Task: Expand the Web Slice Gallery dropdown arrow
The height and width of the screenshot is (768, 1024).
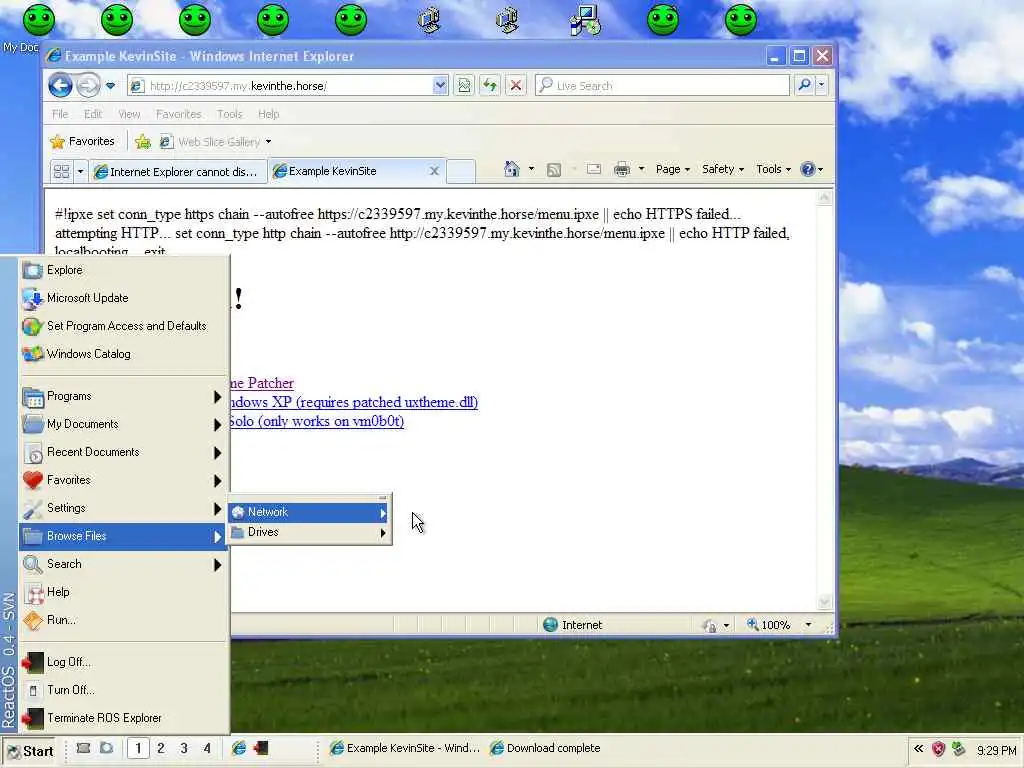Action: (268, 142)
